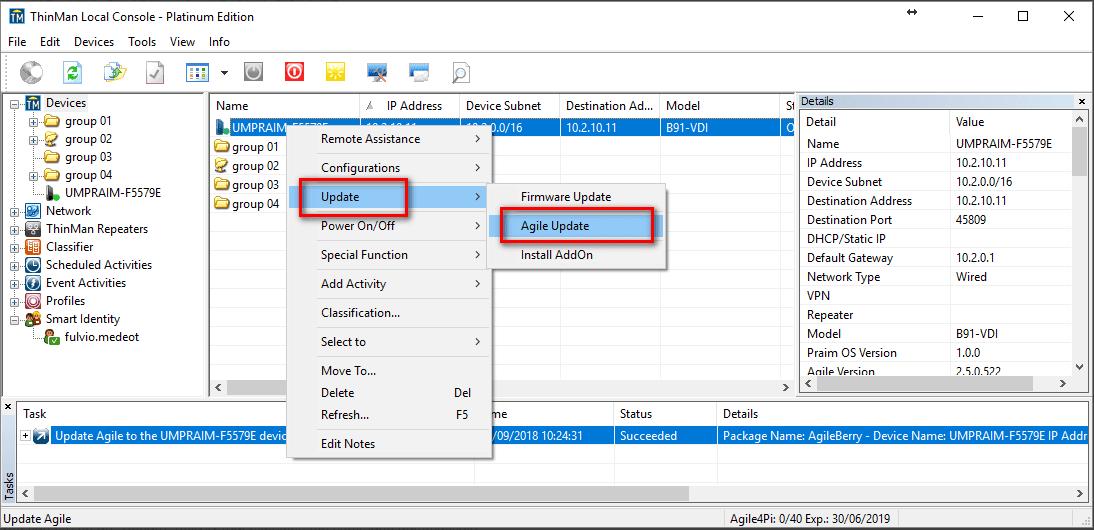Image resolution: width=1094 pixels, height=530 pixels.
Task: Close the Tasks panel
Action: tap(8, 406)
